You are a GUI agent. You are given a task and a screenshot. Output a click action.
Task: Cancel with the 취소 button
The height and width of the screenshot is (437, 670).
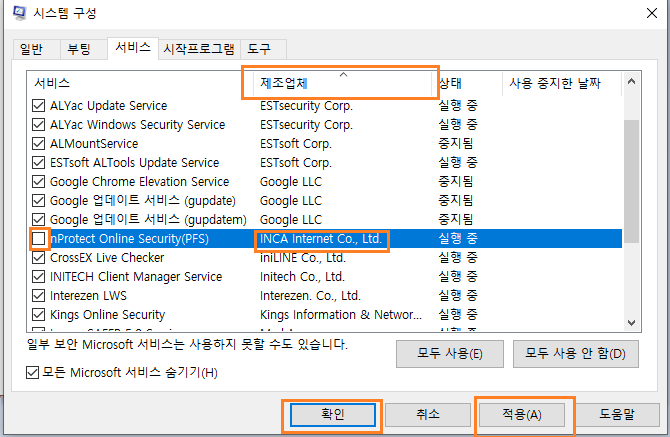click(428, 414)
